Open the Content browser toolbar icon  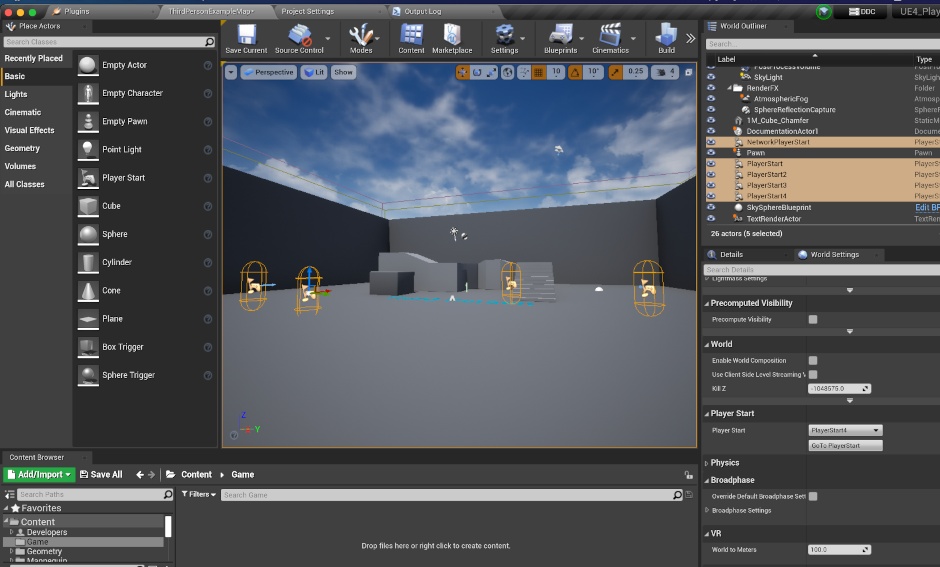tap(411, 36)
